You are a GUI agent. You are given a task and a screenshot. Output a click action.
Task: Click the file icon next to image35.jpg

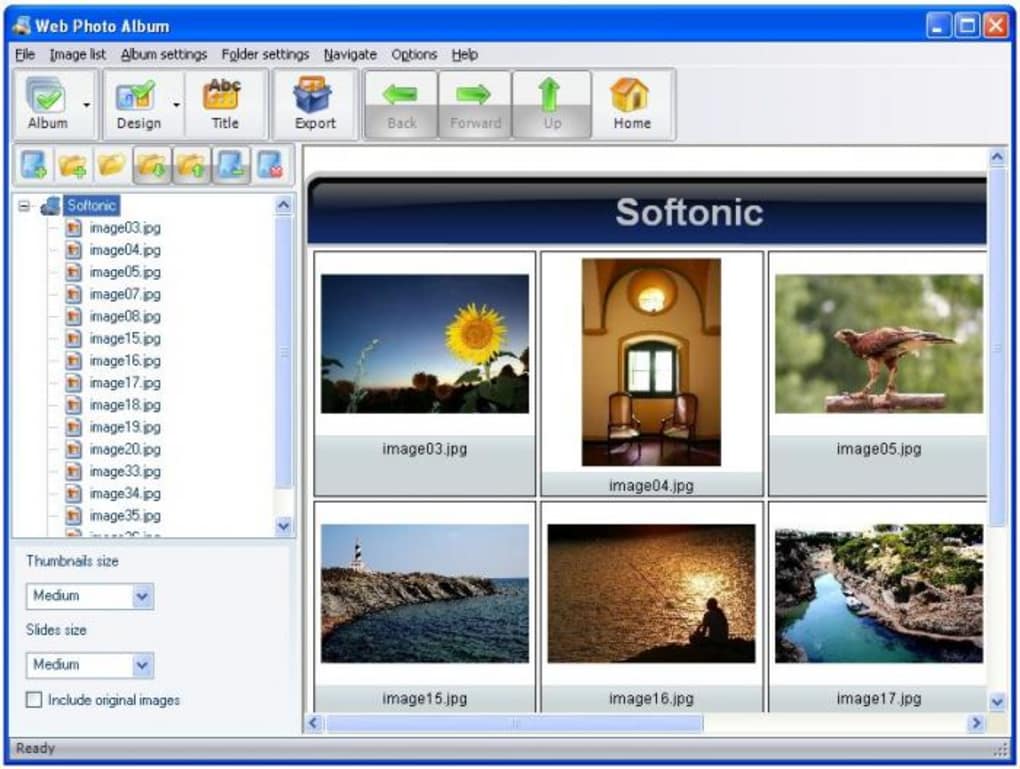click(74, 515)
